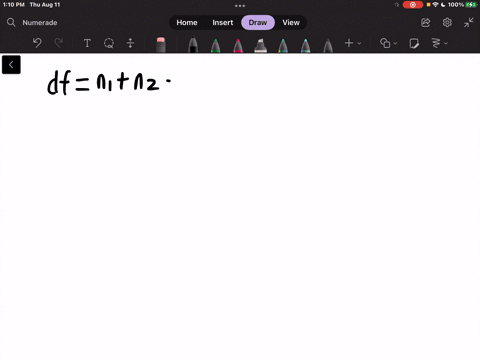Viewport: 480px width, 360px height.
Task: Switch to the Draw tab
Action: click(258, 22)
